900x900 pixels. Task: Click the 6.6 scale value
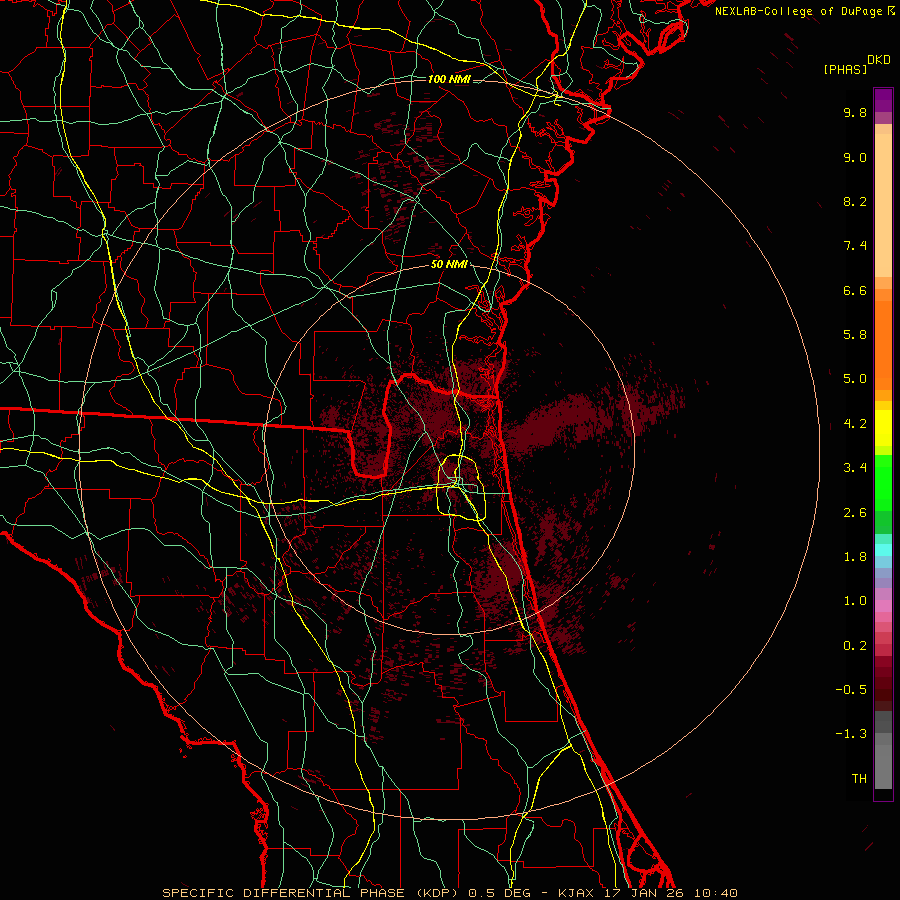pos(855,290)
